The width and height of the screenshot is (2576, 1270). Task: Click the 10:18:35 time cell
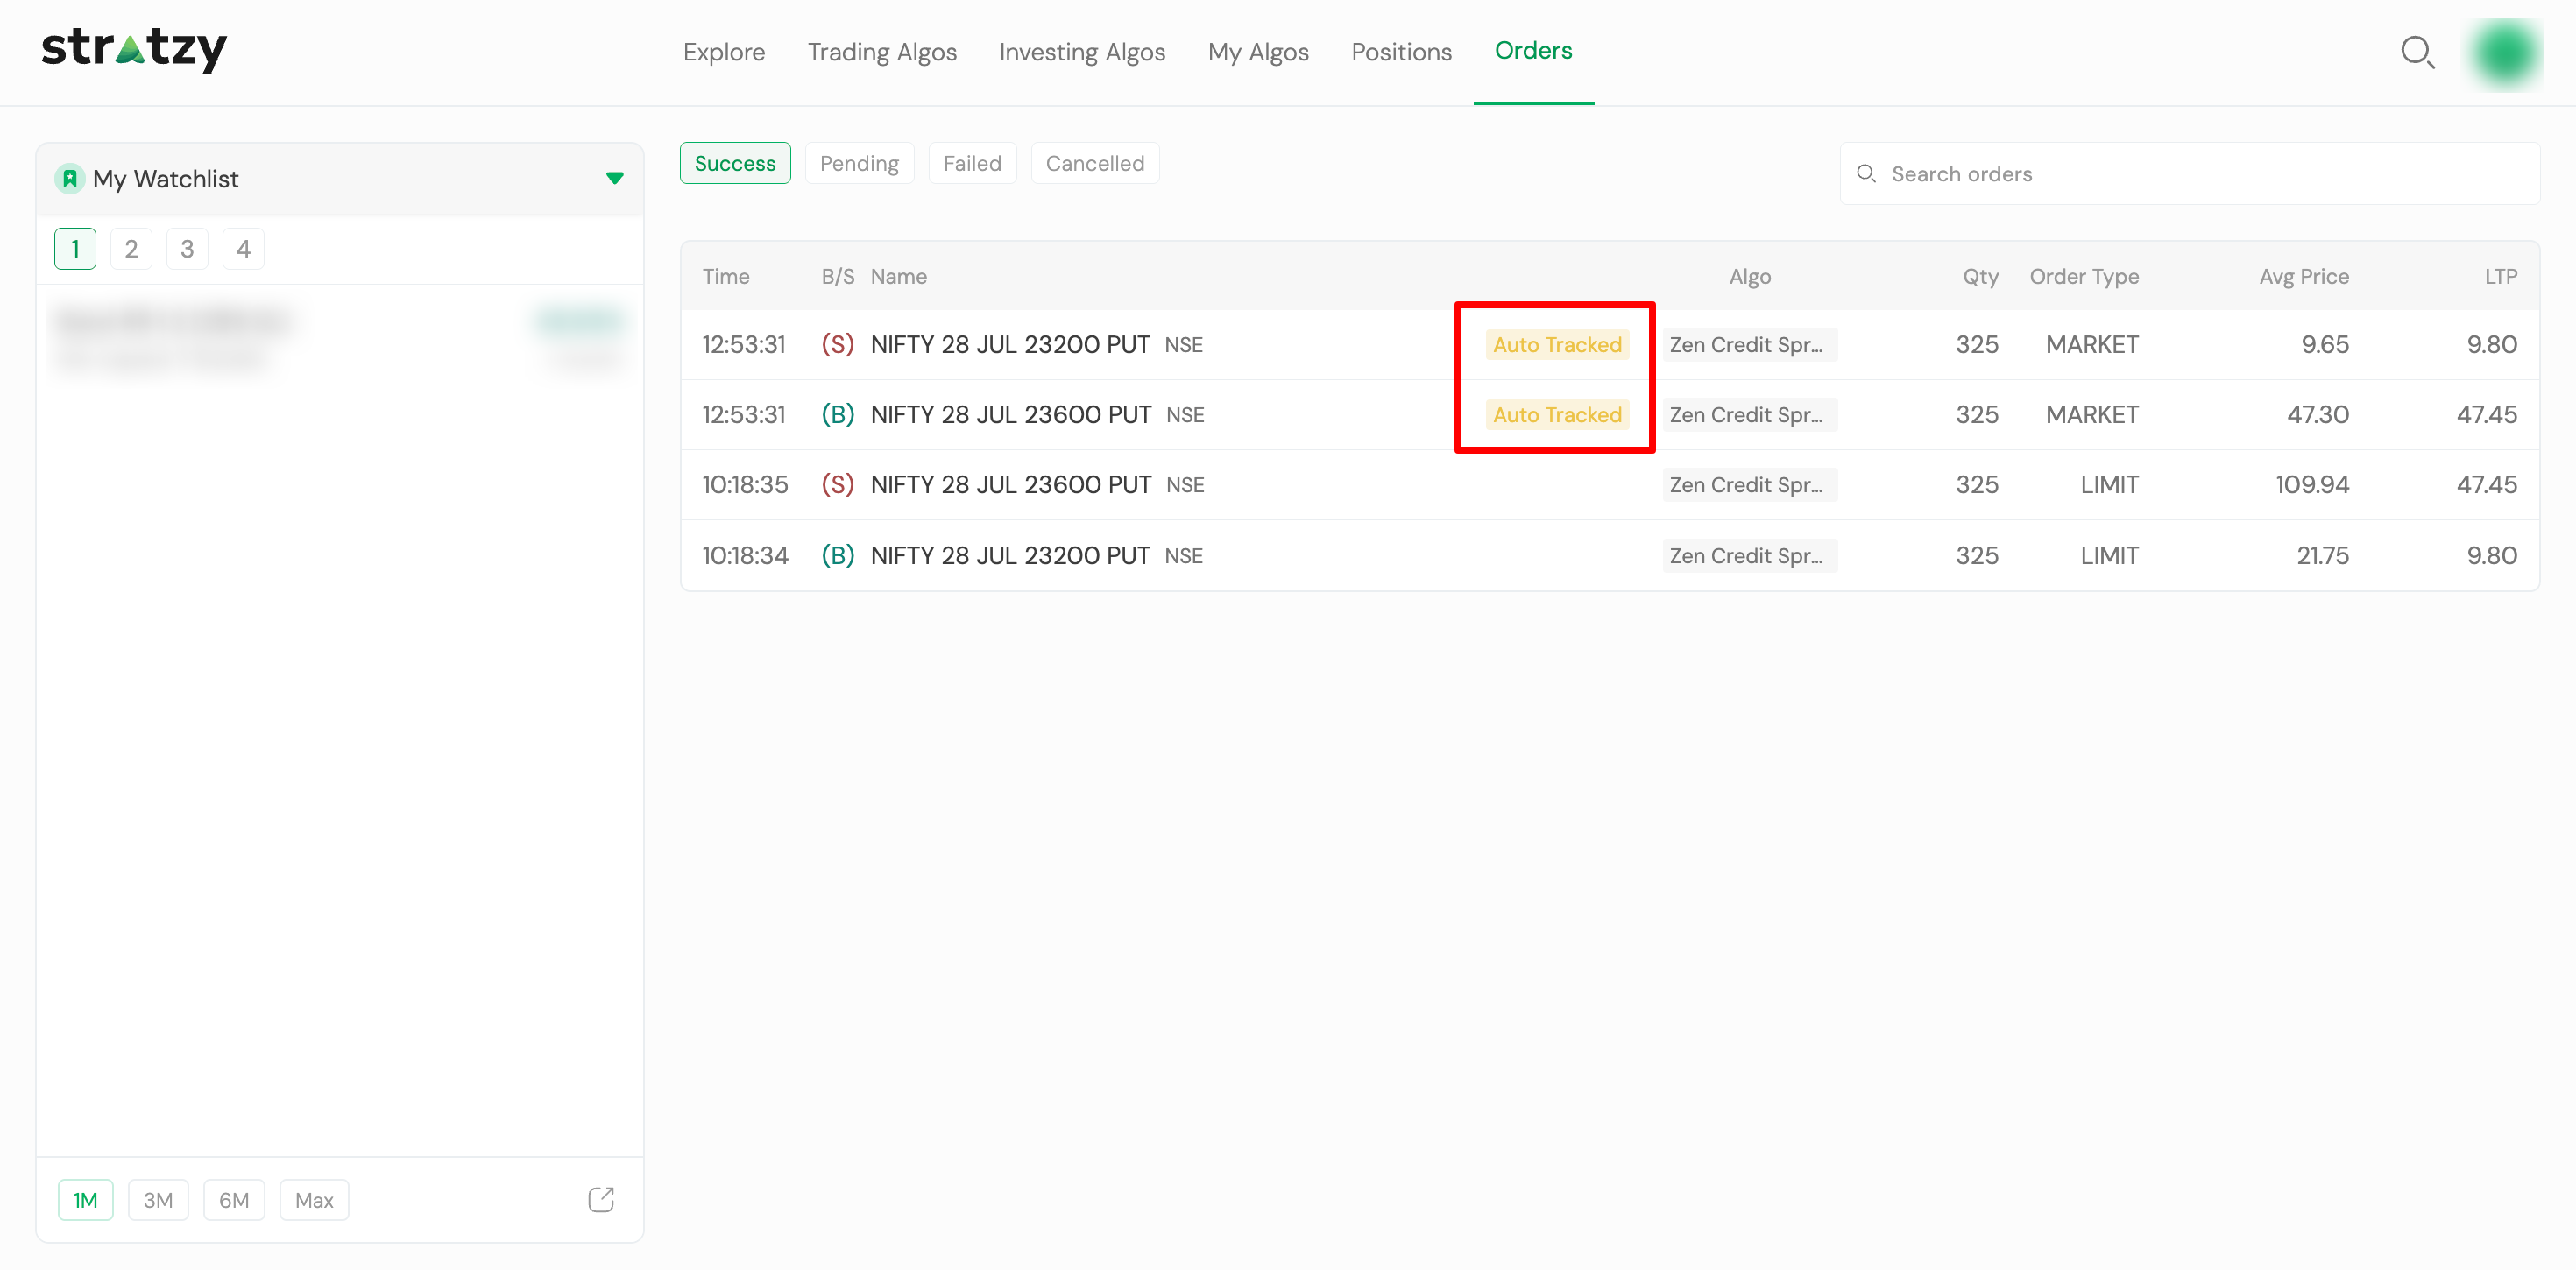(745, 484)
